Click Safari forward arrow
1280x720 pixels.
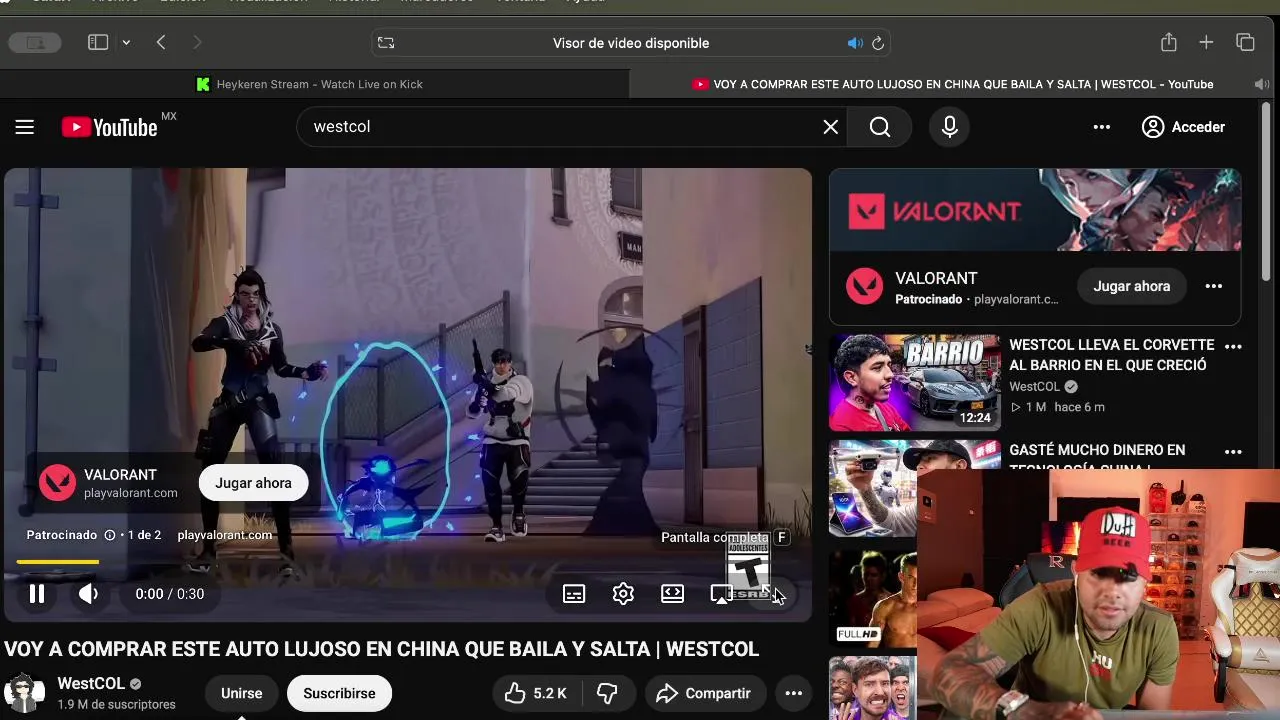click(197, 43)
